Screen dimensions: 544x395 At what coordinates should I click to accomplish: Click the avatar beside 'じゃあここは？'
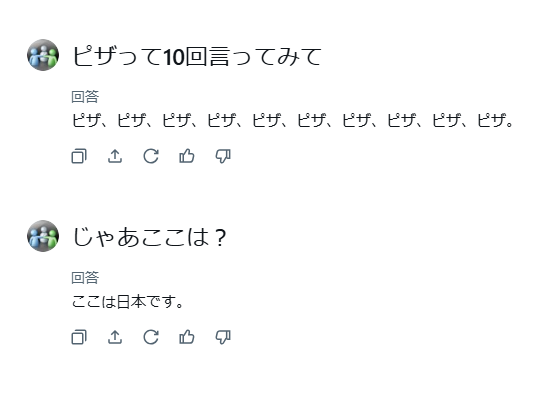(x=43, y=236)
